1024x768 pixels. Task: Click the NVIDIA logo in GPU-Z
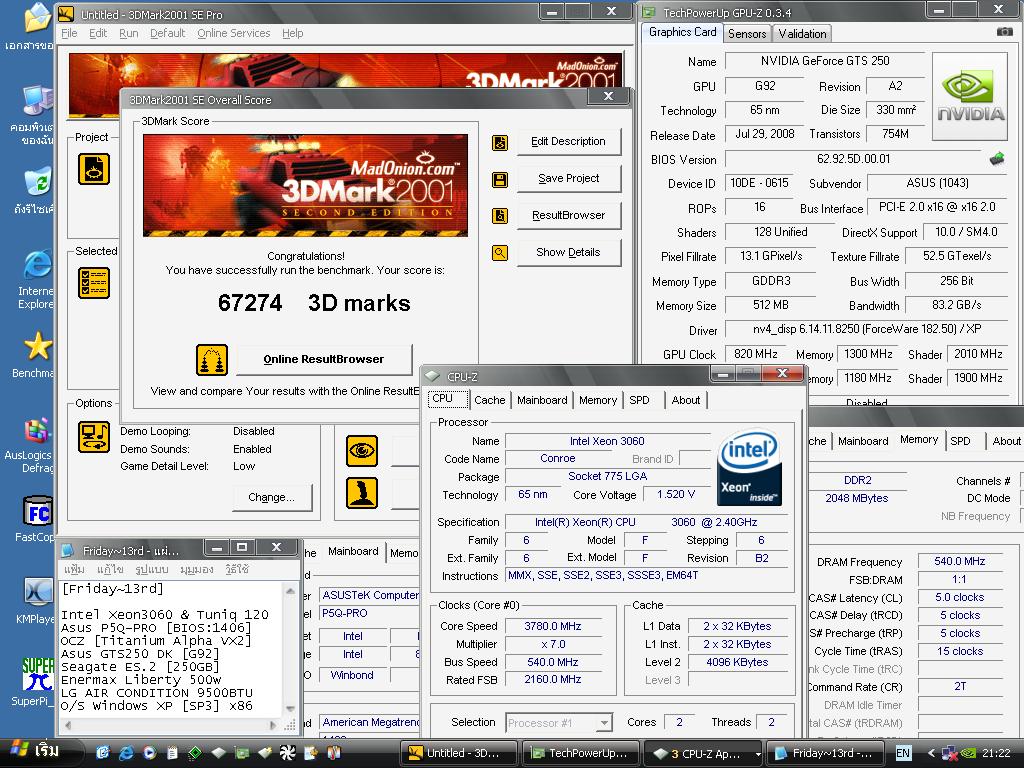(x=970, y=97)
